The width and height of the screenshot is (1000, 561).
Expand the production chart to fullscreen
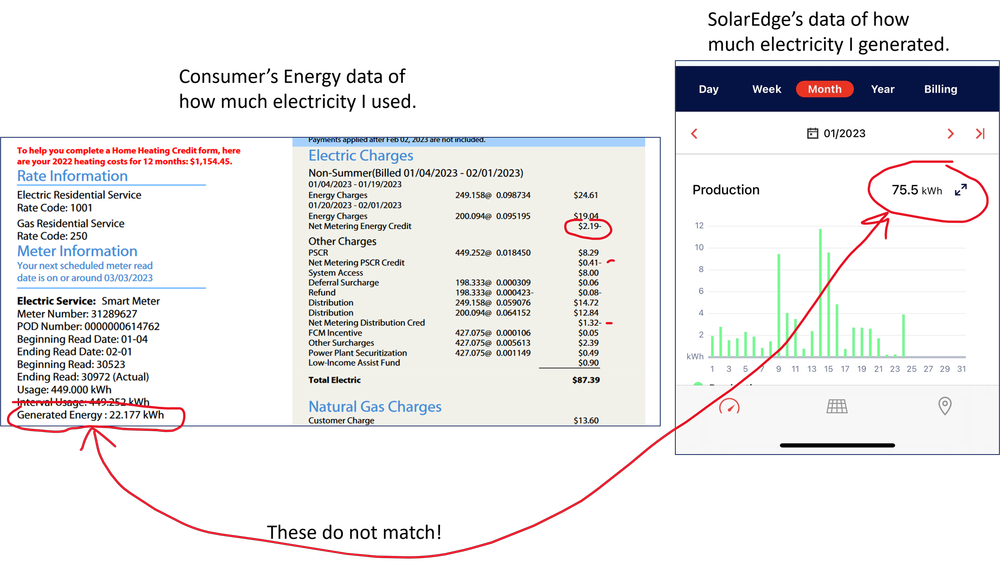(960, 190)
